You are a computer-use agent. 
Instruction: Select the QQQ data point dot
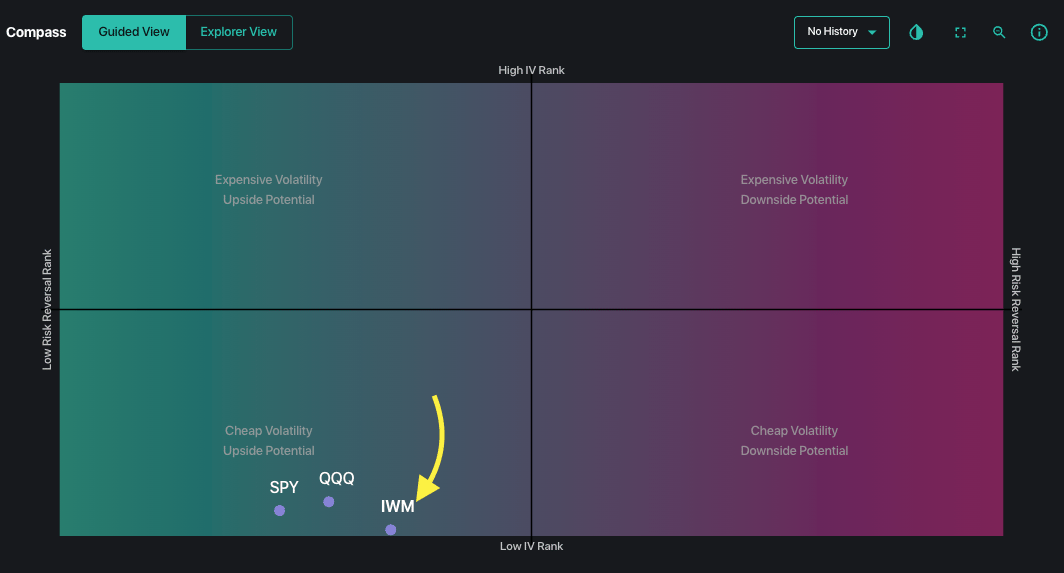pos(329,502)
